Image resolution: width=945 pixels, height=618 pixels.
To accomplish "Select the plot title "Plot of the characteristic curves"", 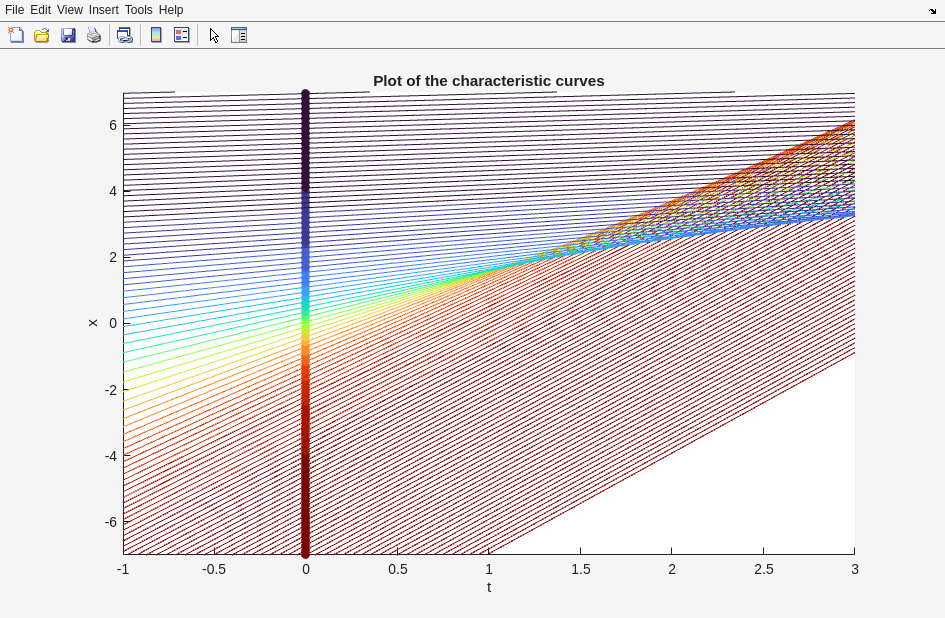I will (488, 81).
